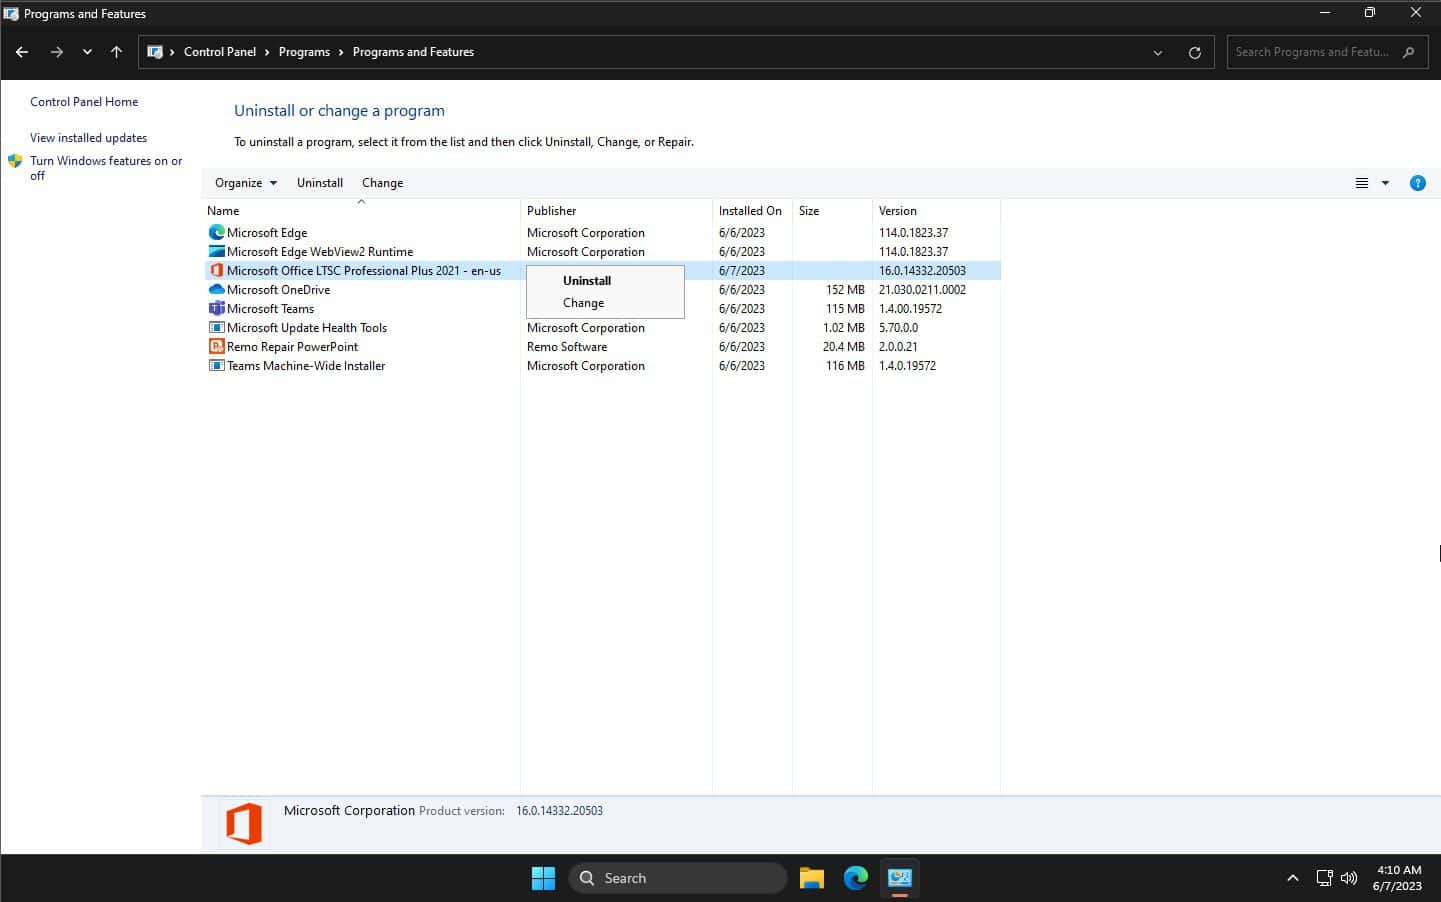
Task: Expand the chevron after Control Panel breadcrumb
Action: pyautogui.click(x=267, y=52)
